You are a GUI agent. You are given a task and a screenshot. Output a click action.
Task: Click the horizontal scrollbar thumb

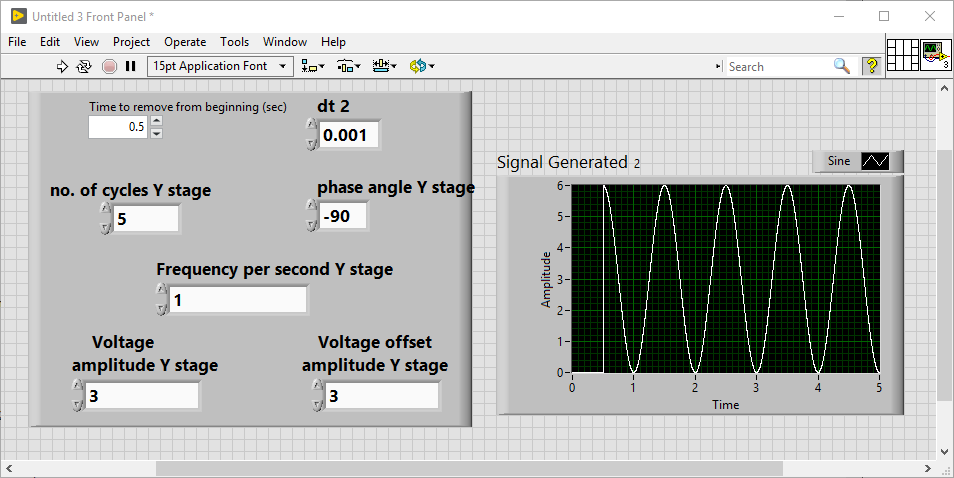point(469,468)
